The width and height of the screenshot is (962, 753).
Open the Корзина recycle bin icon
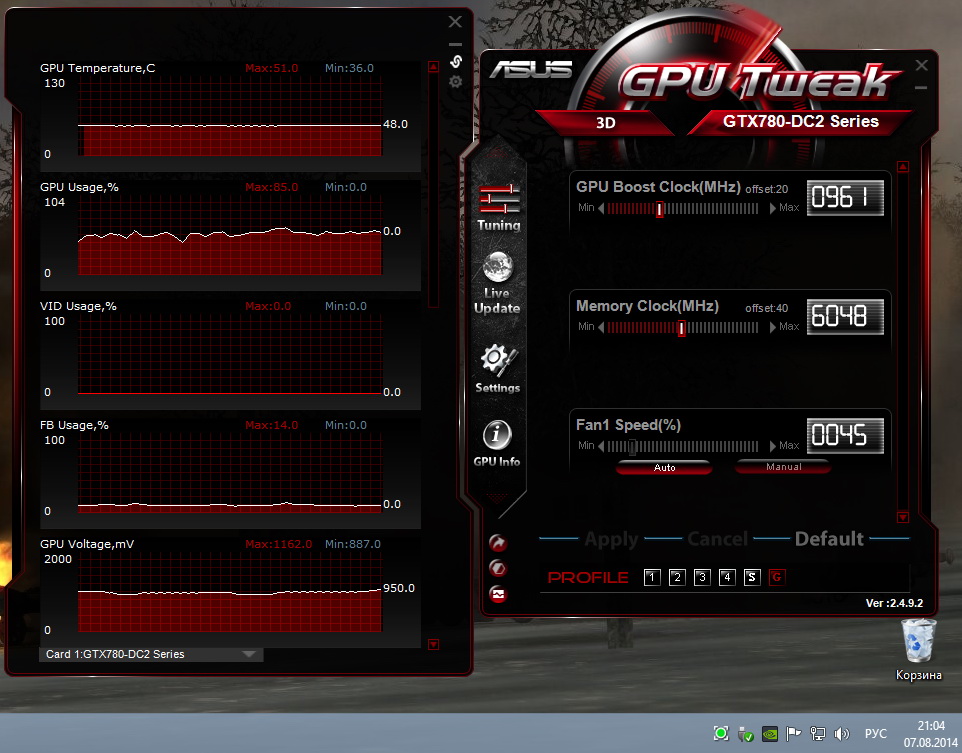[918, 649]
